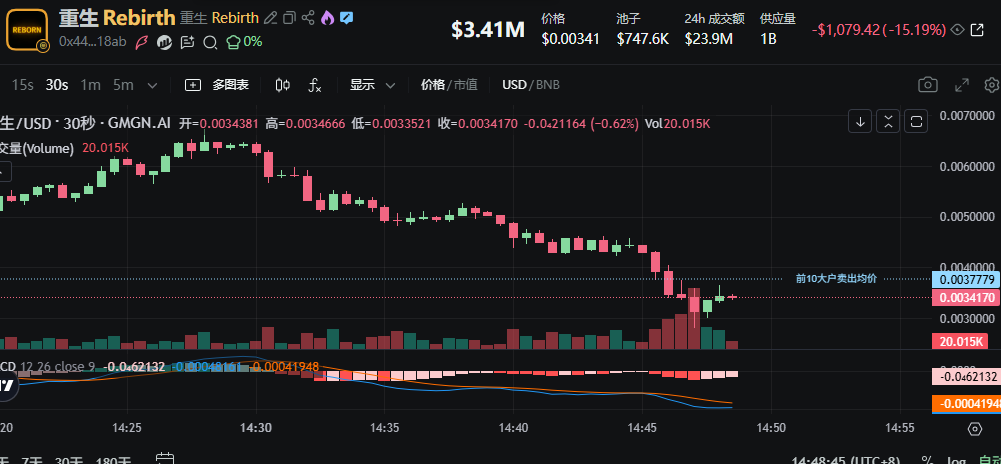Open the external link share-PnL icon
This screenshot has height=464, width=1001.
coord(977,29)
